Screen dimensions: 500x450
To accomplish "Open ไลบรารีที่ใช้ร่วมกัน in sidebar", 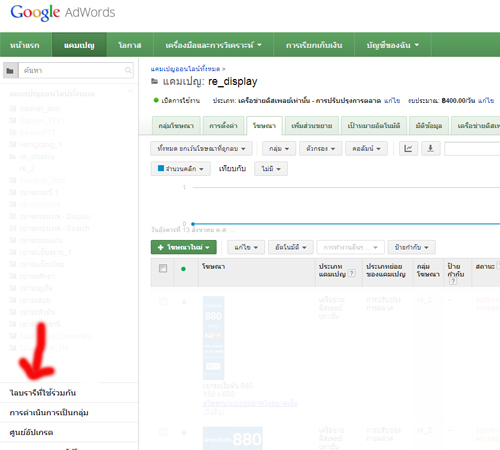I will (x=43, y=393).
